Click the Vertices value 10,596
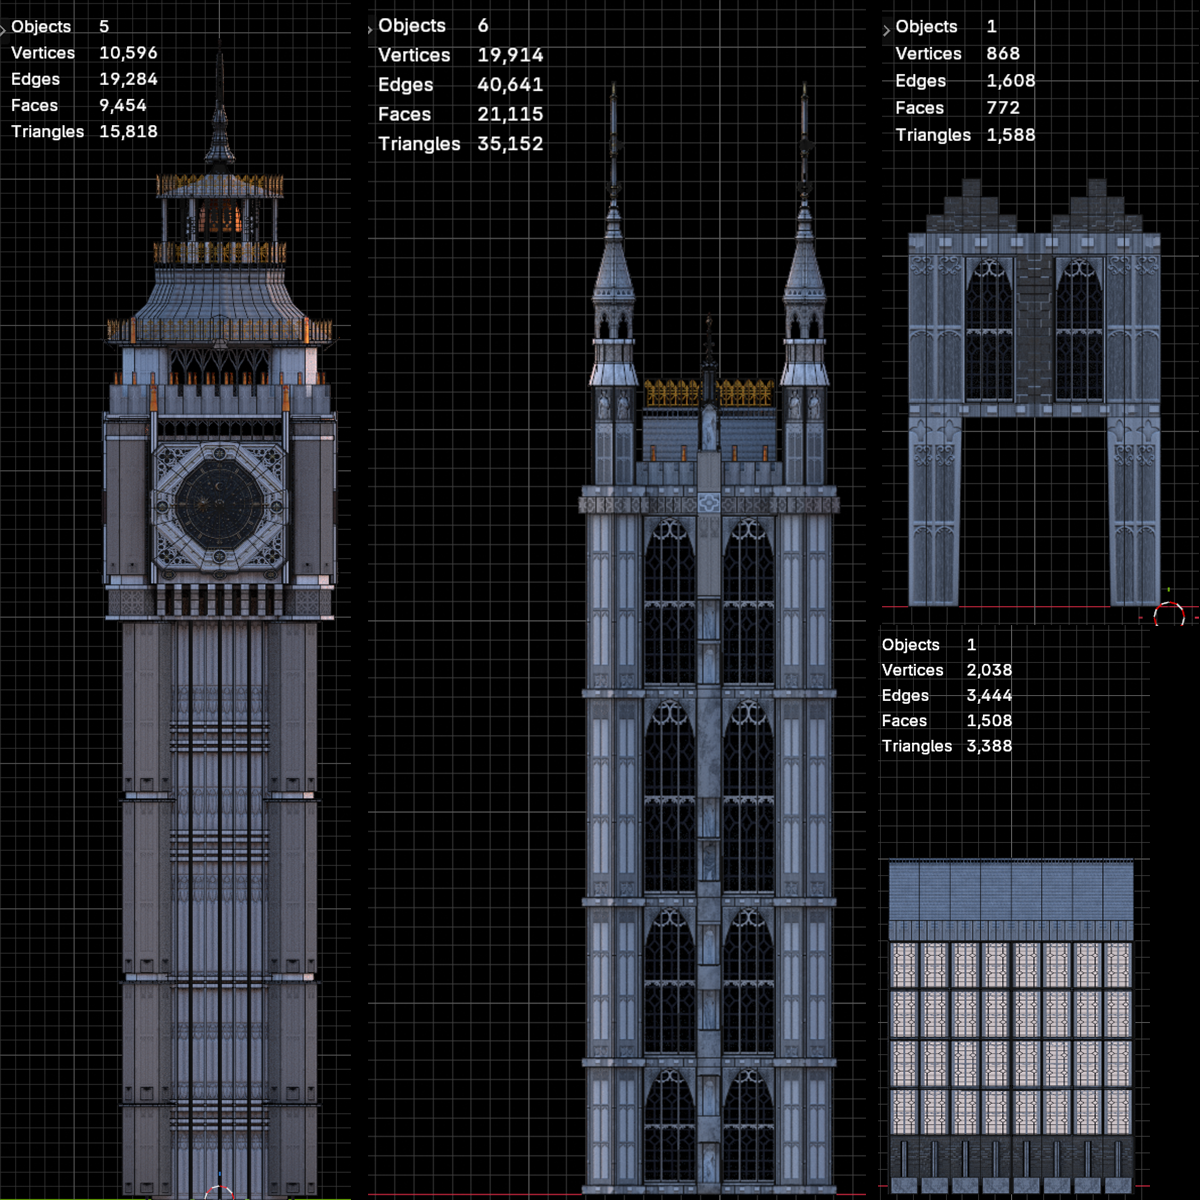 (128, 53)
